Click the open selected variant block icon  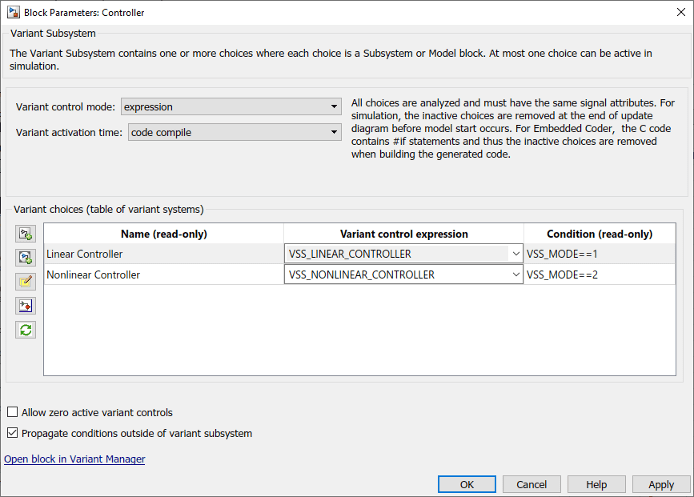[25, 306]
